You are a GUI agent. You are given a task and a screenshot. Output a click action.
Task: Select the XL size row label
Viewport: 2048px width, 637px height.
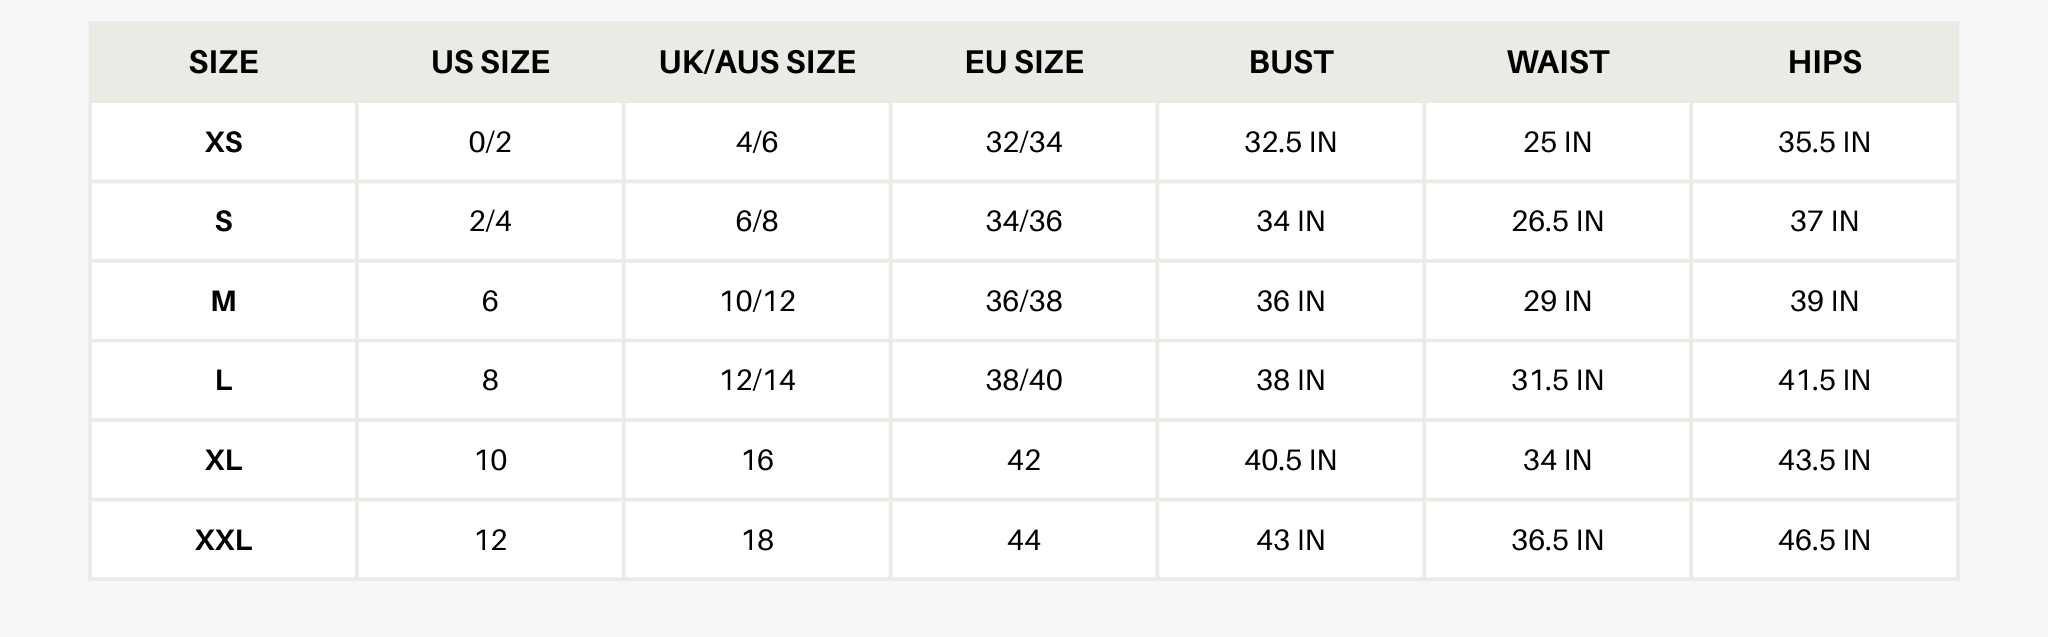click(x=223, y=460)
